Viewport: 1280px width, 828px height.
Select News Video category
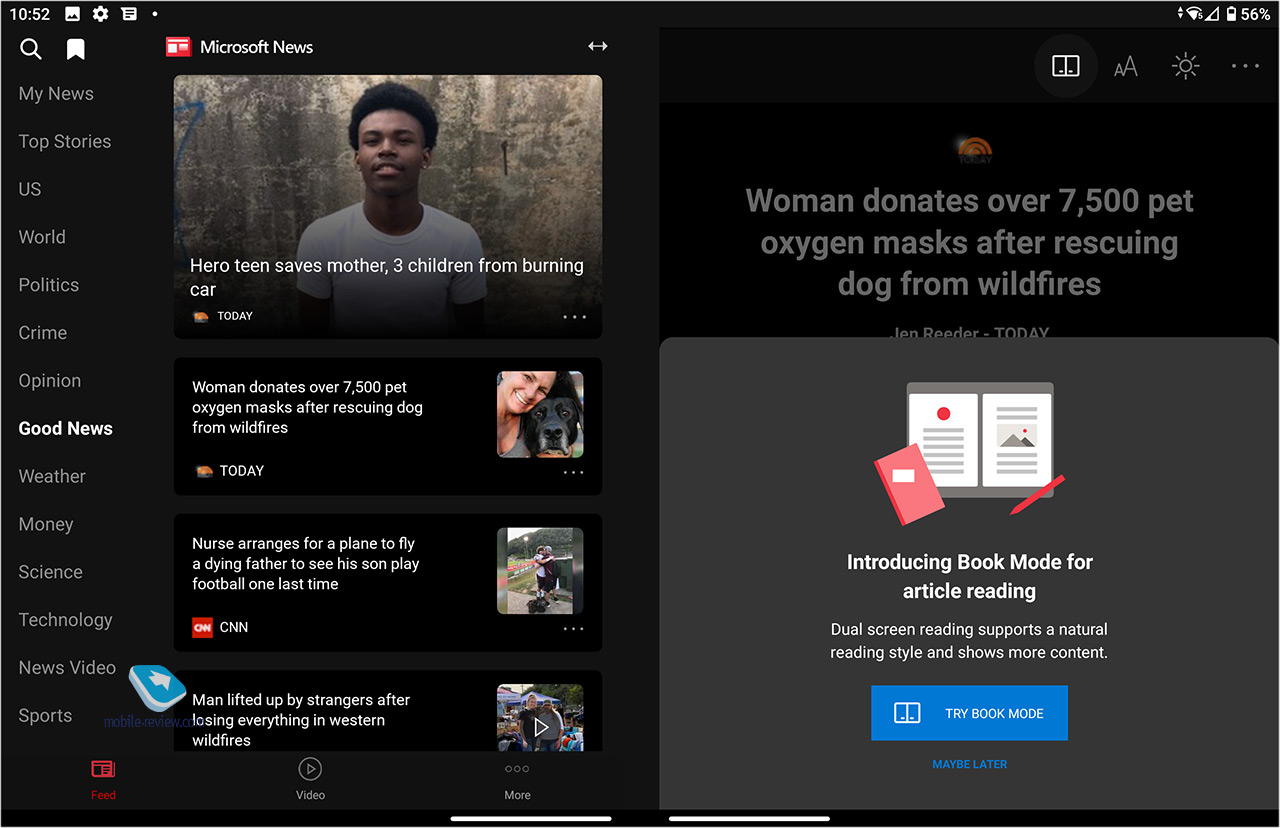pos(67,668)
